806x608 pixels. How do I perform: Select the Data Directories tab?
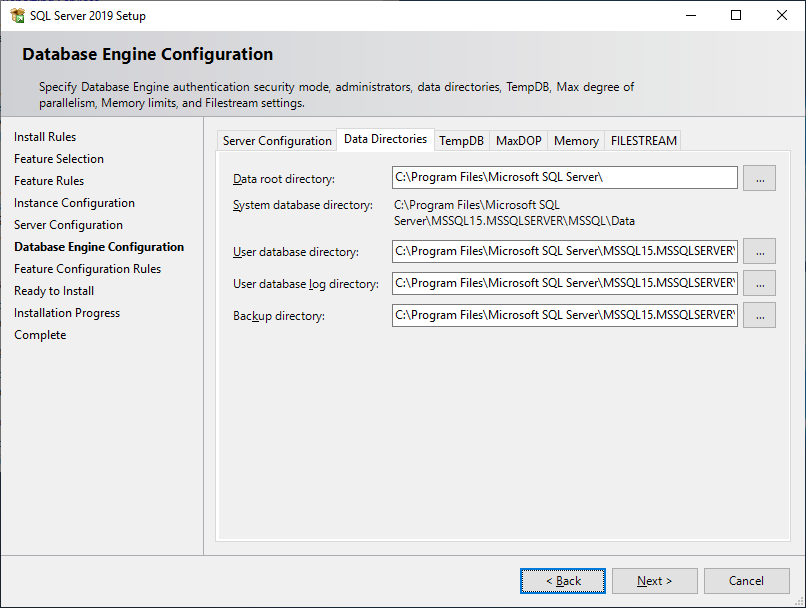(386, 139)
